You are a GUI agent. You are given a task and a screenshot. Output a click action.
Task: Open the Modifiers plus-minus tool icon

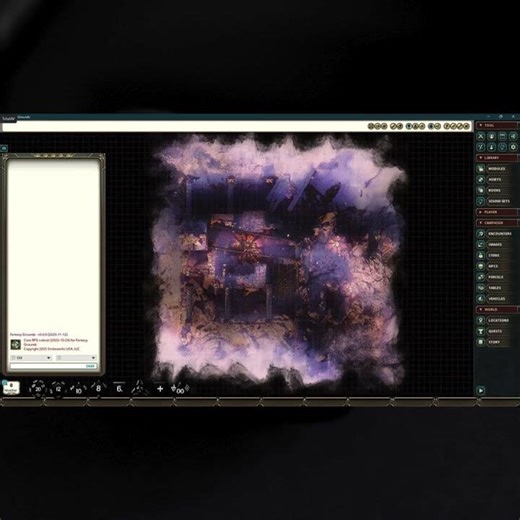[x=480, y=147]
